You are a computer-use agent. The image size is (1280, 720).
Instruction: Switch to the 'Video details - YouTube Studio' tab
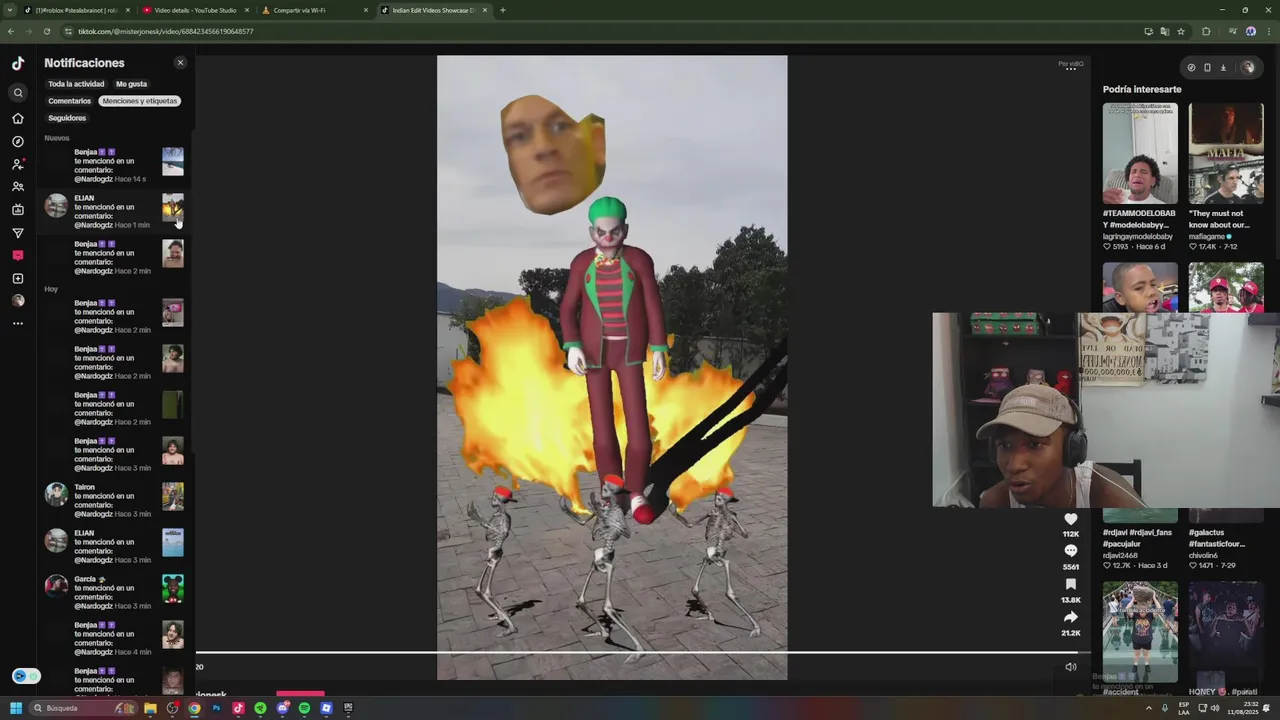[196, 10]
